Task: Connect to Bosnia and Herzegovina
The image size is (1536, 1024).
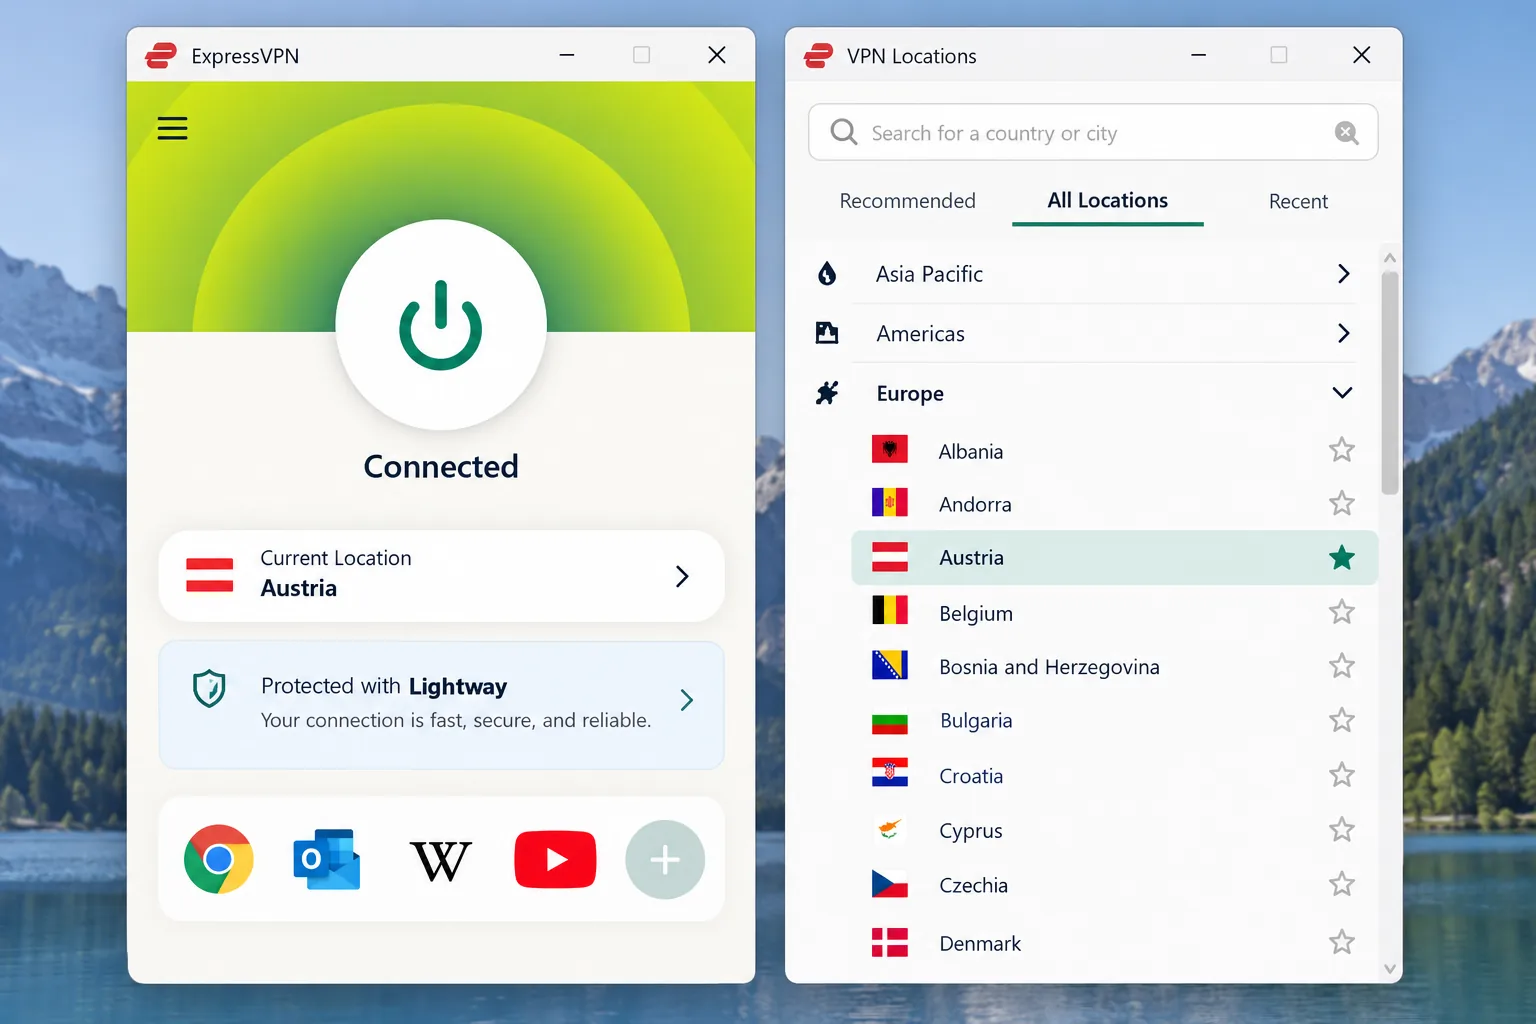Action: pos(1114,666)
